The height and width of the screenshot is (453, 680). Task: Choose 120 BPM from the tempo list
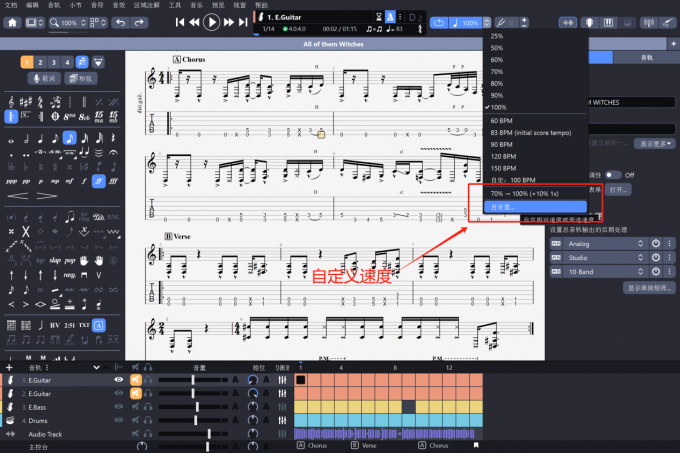coord(504,157)
